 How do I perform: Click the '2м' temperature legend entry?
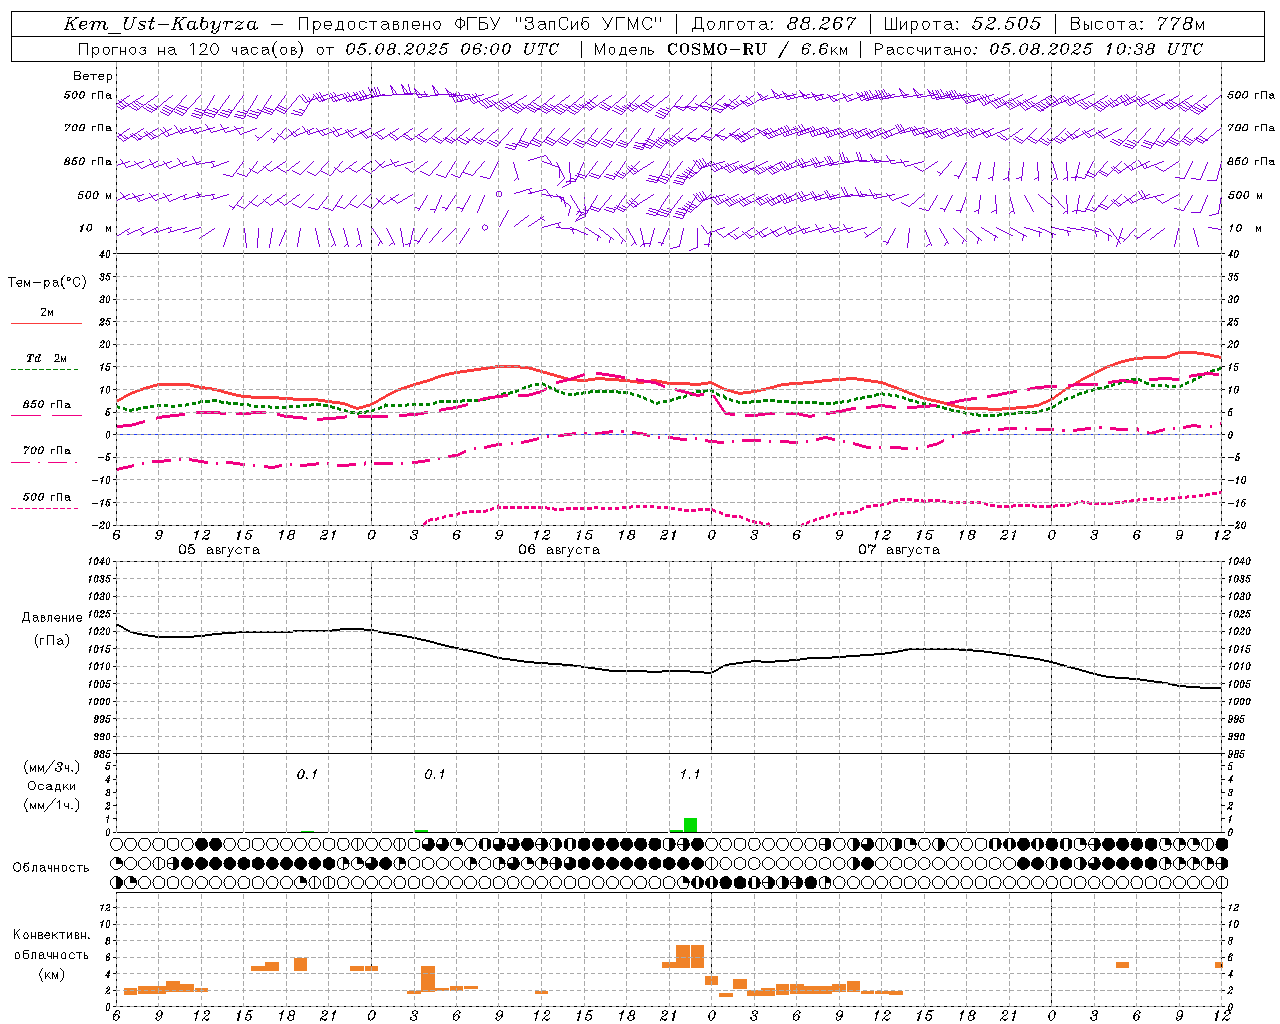[x=47, y=312]
